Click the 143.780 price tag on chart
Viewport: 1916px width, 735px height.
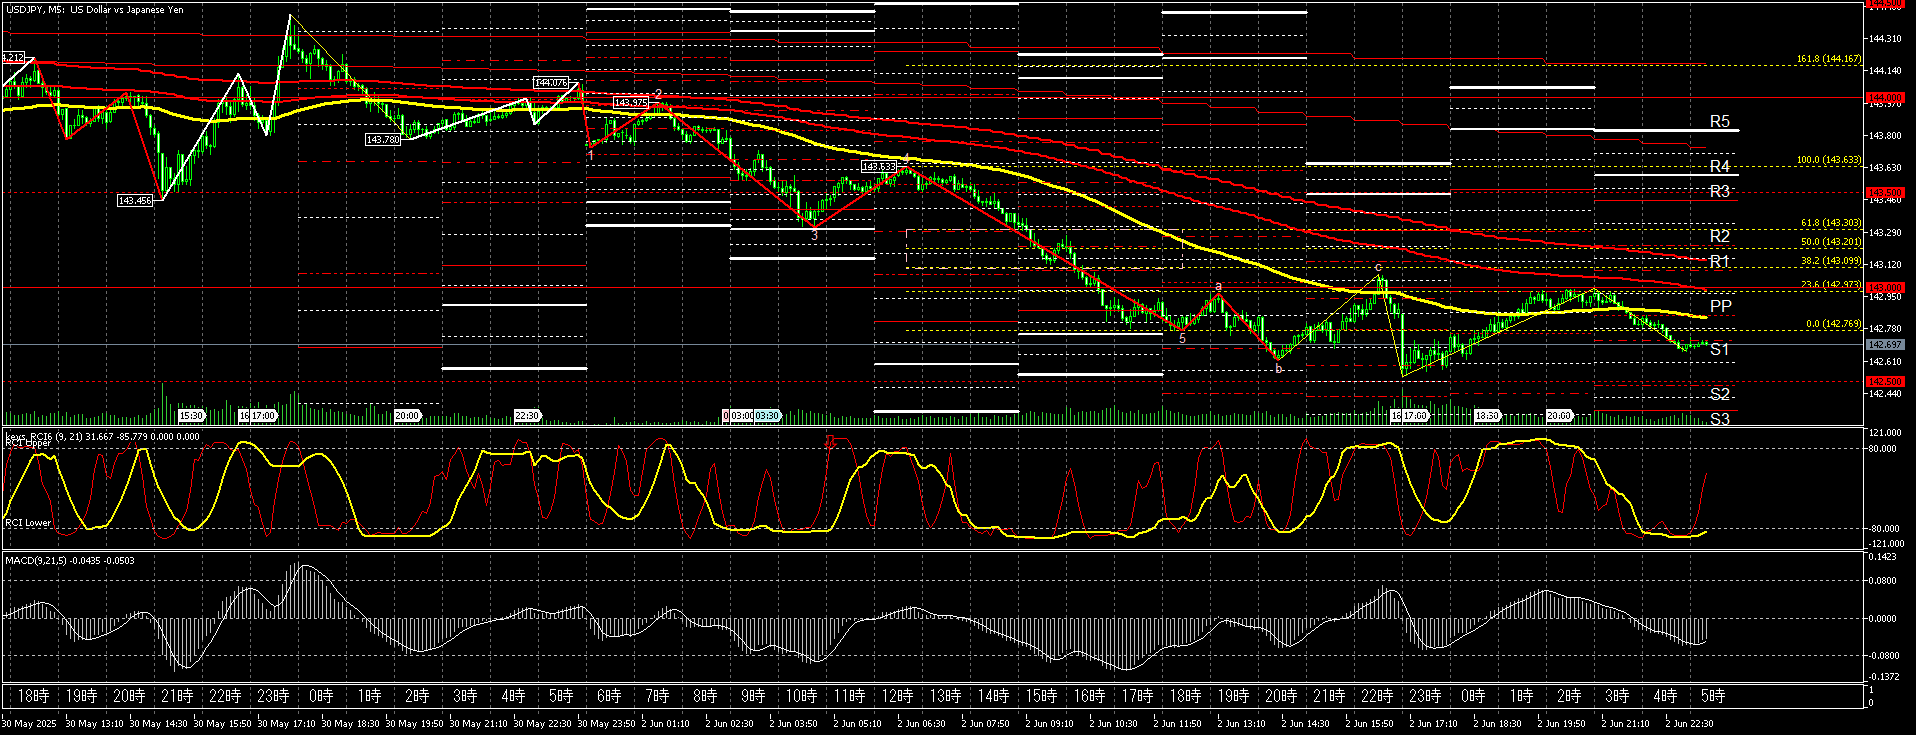pyautogui.click(x=383, y=140)
